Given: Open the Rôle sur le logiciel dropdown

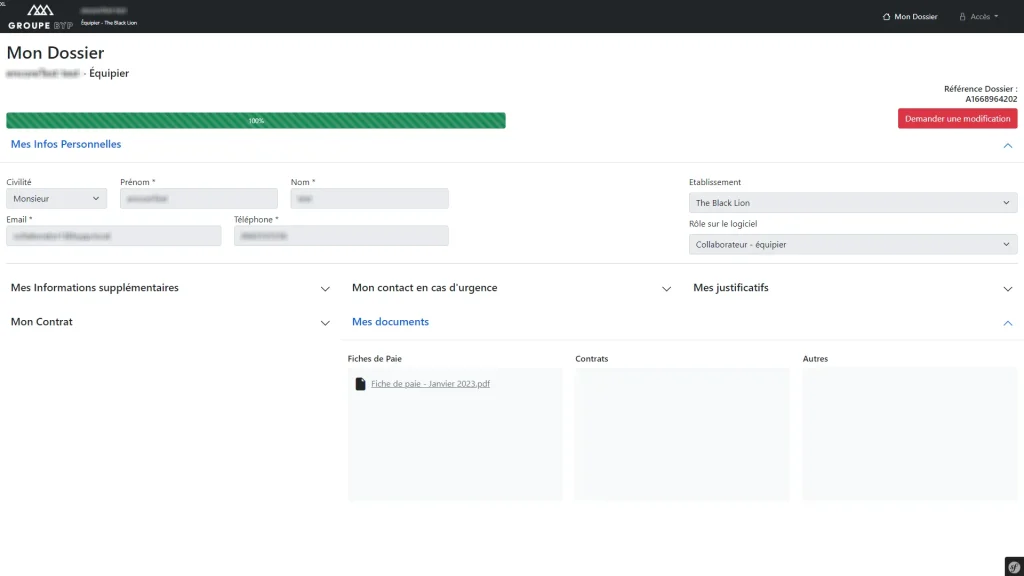Looking at the screenshot, I should [x=852, y=244].
